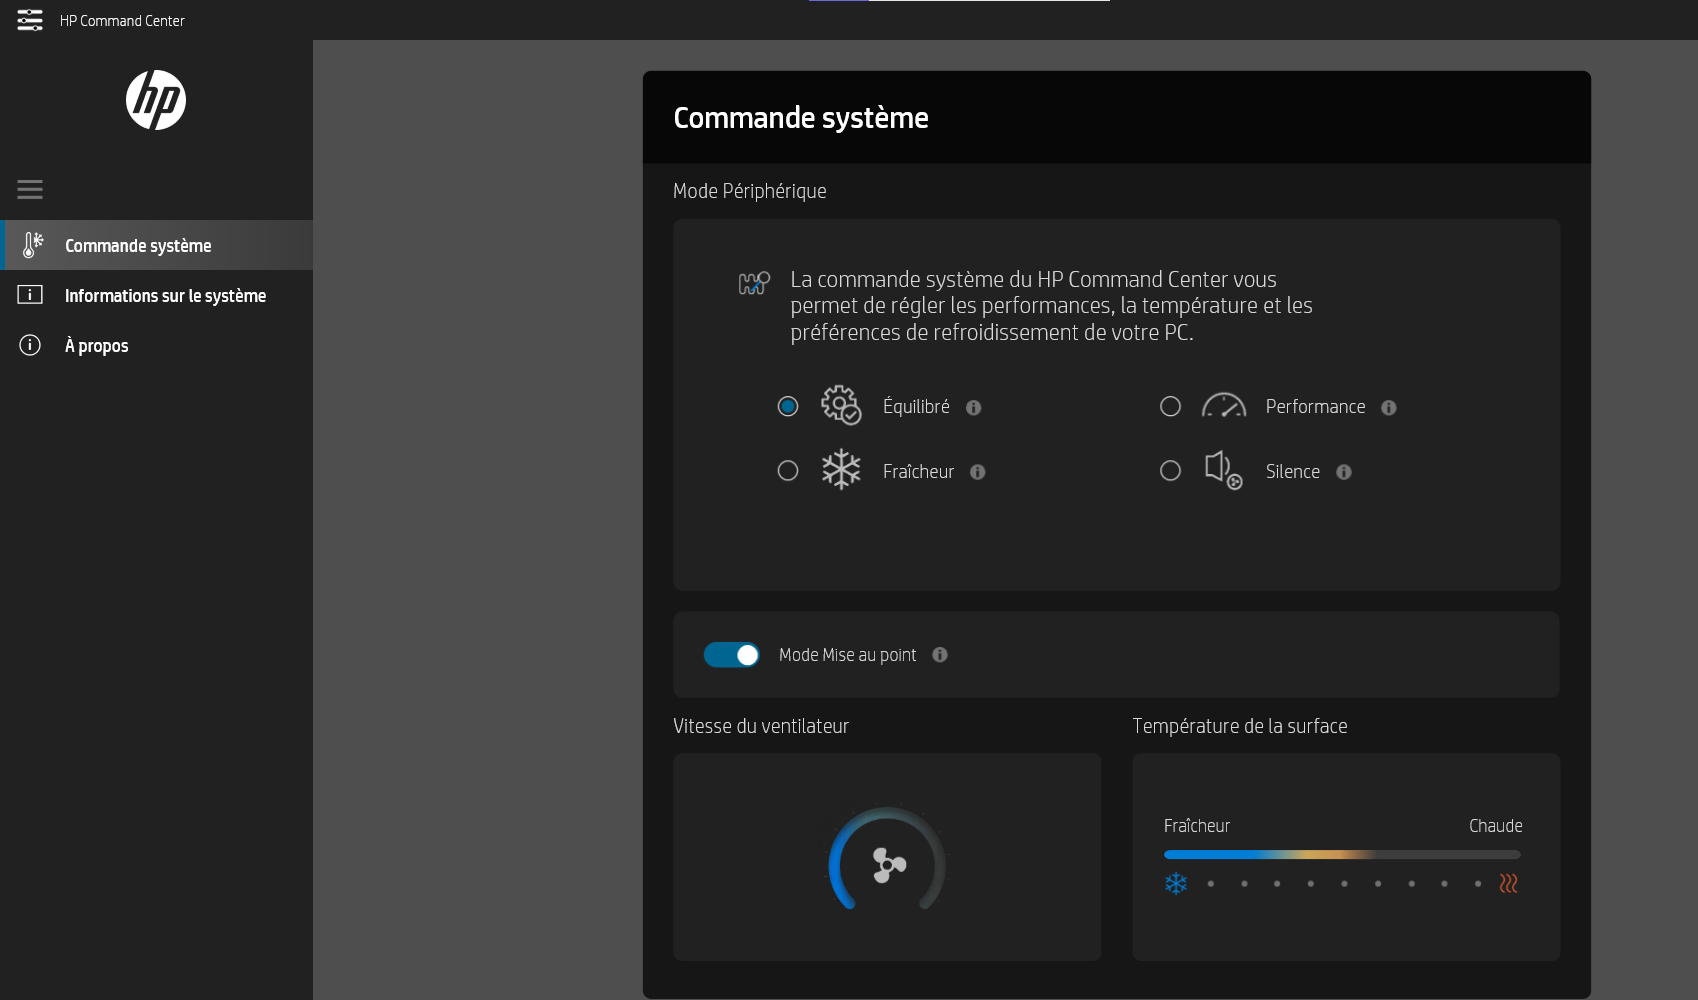
Task: Click the blue snowflake temperature icon
Action: [1176, 883]
